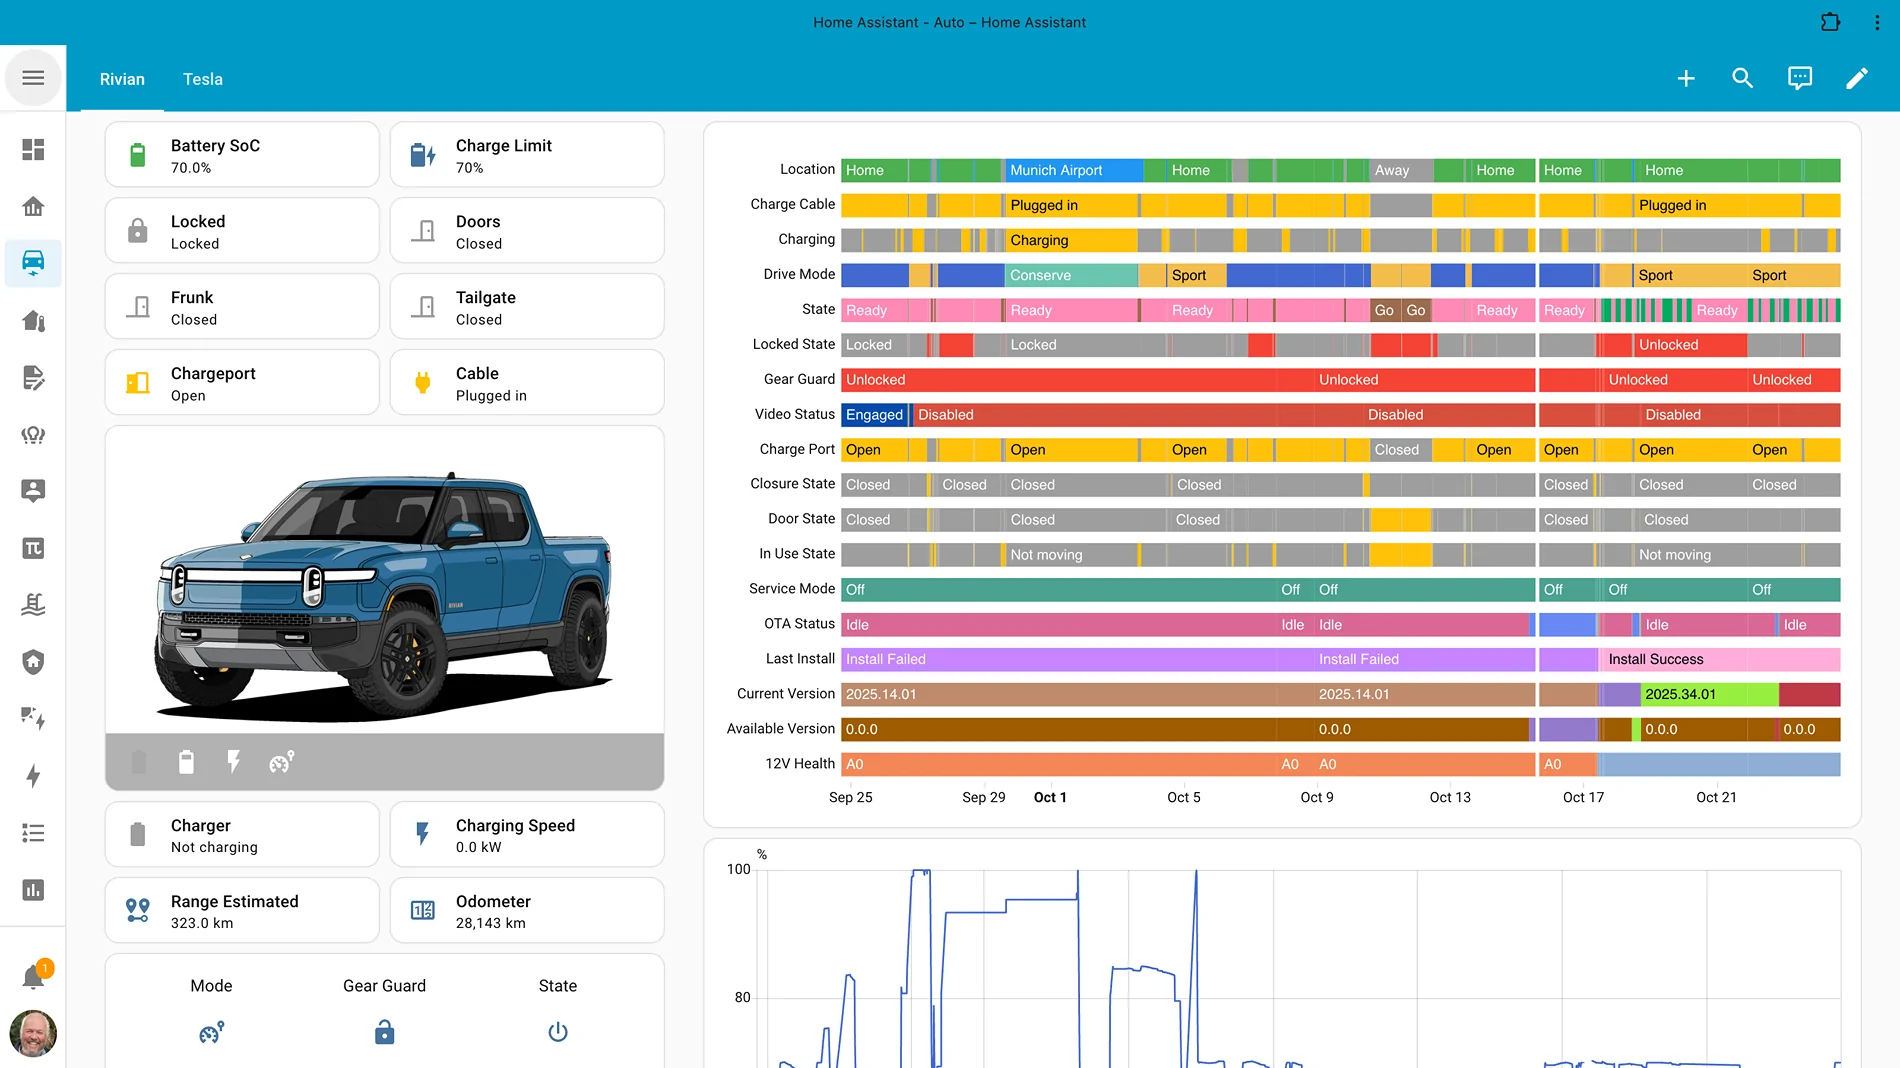Click the Cable Plugged in card
The width and height of the screenshot is (1900, 1068).
pyautogui.click(x=527, y=383)
